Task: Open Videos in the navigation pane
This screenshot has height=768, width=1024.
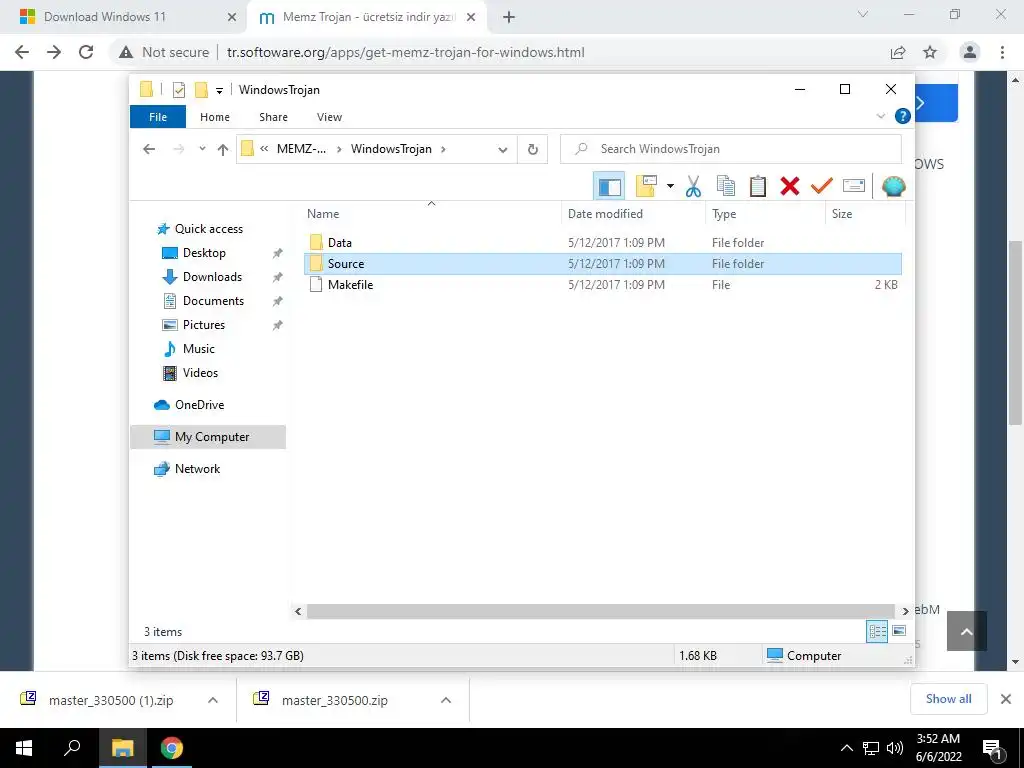Action: (200, 373)
